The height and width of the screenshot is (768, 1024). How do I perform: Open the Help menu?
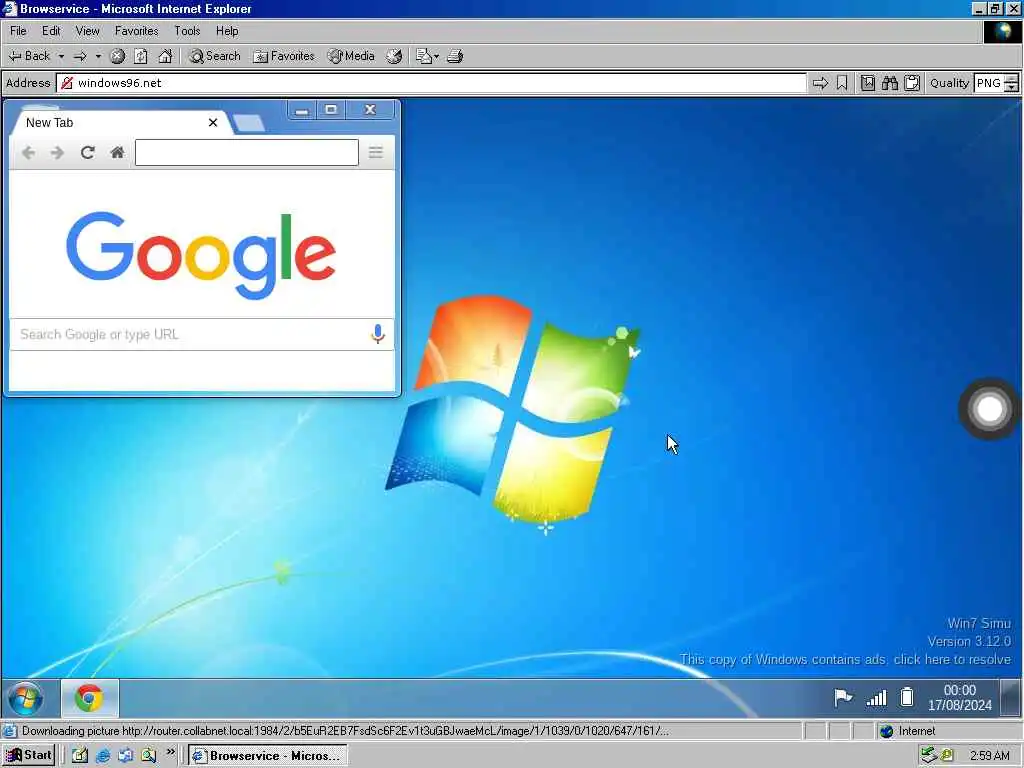point(227,31)
